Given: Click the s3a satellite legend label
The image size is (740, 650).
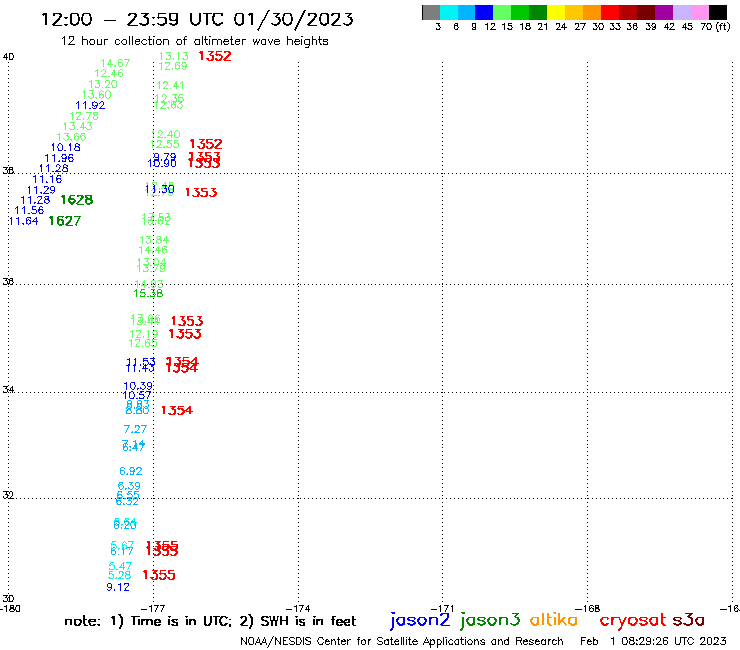Looking at the screenshot, I should click(x=688, y=620).
